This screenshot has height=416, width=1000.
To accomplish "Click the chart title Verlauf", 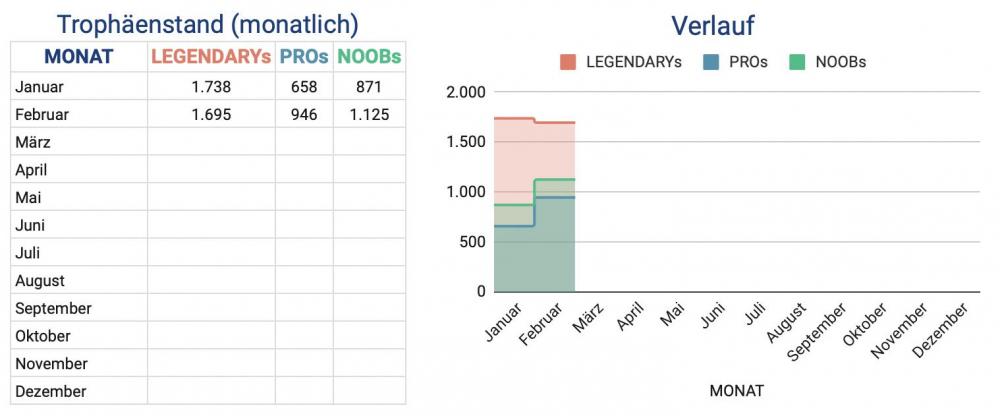I will 711,25.
